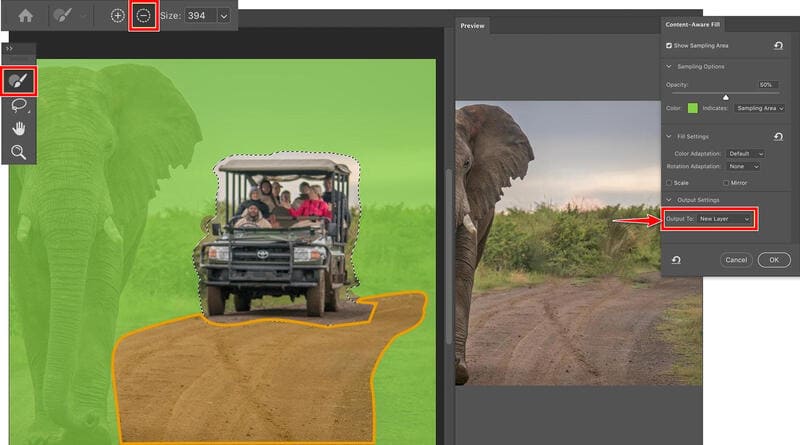Viewport: 800px width, 445px height.
Task: Click the reset-all icon beside Cancel
Action: click(x=676, y=260)
